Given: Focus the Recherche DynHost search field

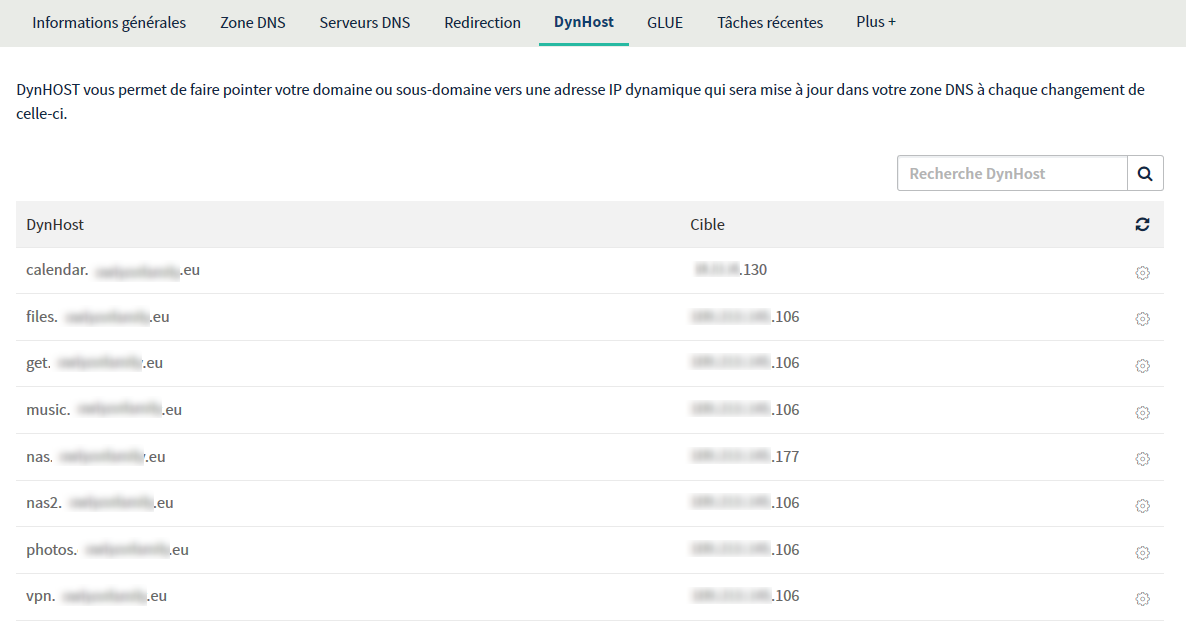Looking at the screenshot, I should click(x=1012, y=173).
